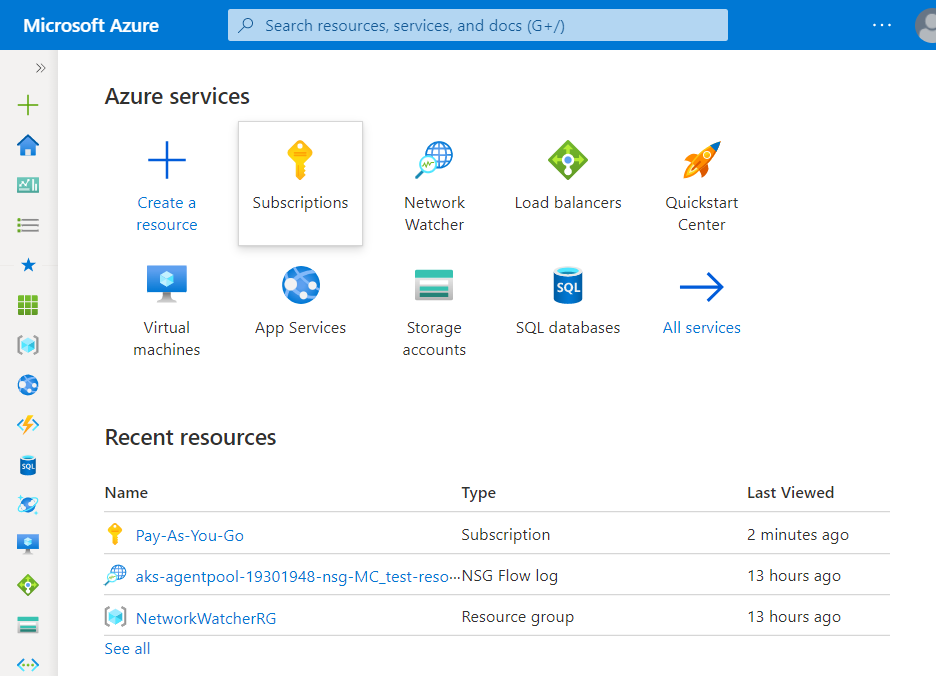The image size is (936, 676).
Task: Expand the left sidebar menu chevrons
Action: pyautogui.click(x=41, y=68)
